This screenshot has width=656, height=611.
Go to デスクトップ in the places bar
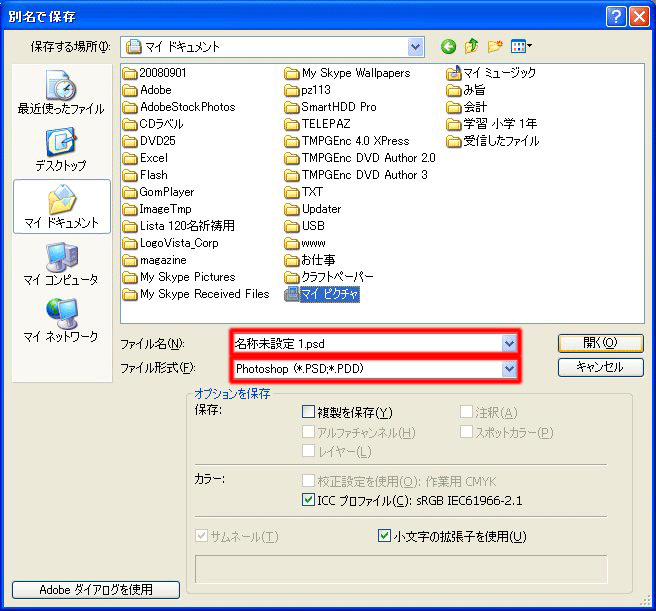(x=61, y=150)
